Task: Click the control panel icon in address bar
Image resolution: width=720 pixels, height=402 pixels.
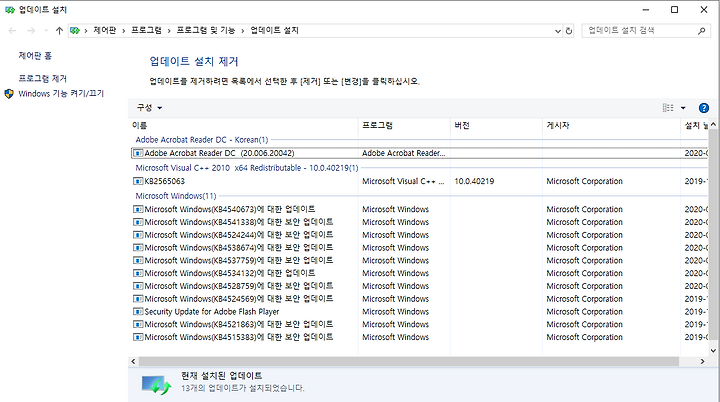Action: (75, 31)
